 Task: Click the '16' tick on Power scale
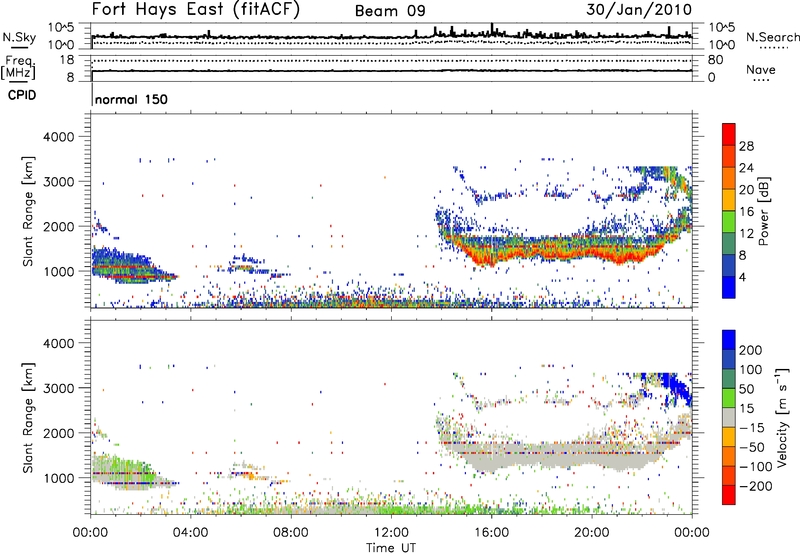[x=746, y=212]
